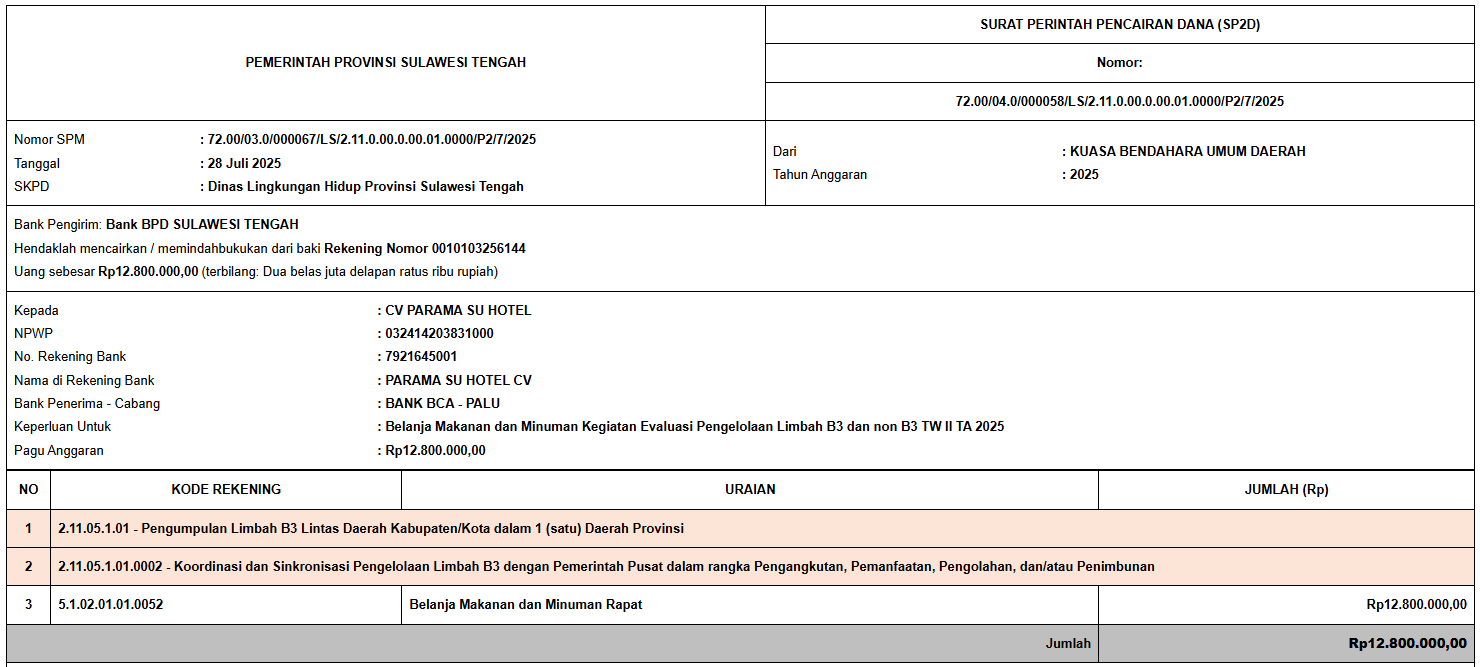Click the Jumlah label in total row
This screenshot has width=1480, height=667.
tap(1068, 643)
